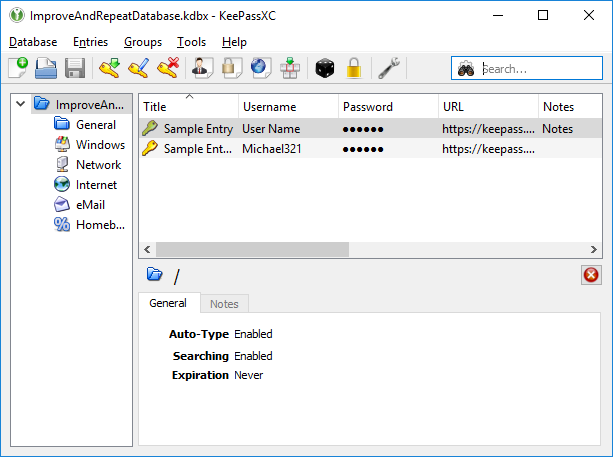Sort entries by the Notes column header
This screenshot has height=457, width=613.
570,106
